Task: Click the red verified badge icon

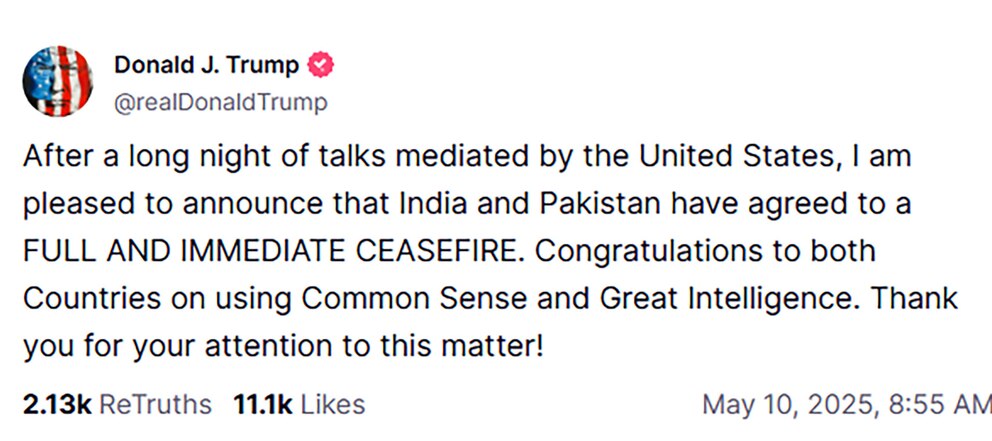Action: coord(321,66)
